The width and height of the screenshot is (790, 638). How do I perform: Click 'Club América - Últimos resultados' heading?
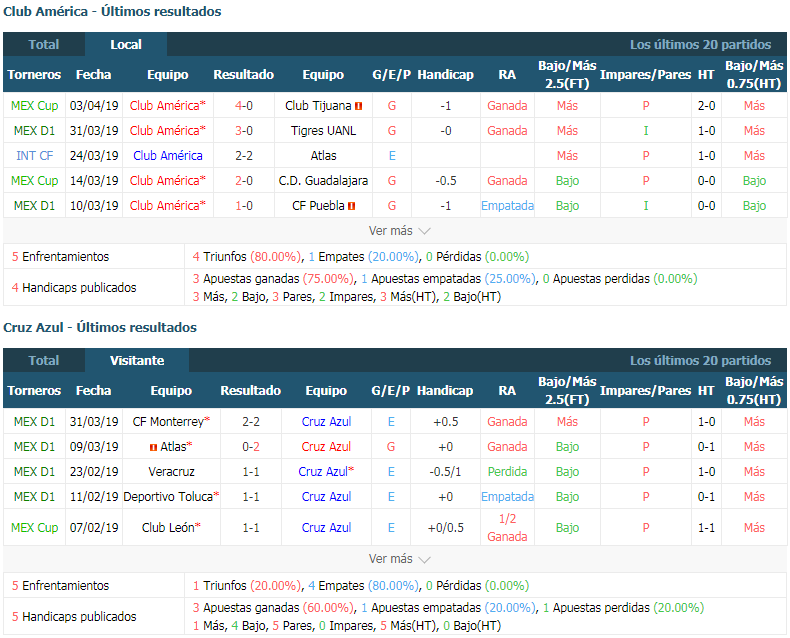tap(112, 12)
